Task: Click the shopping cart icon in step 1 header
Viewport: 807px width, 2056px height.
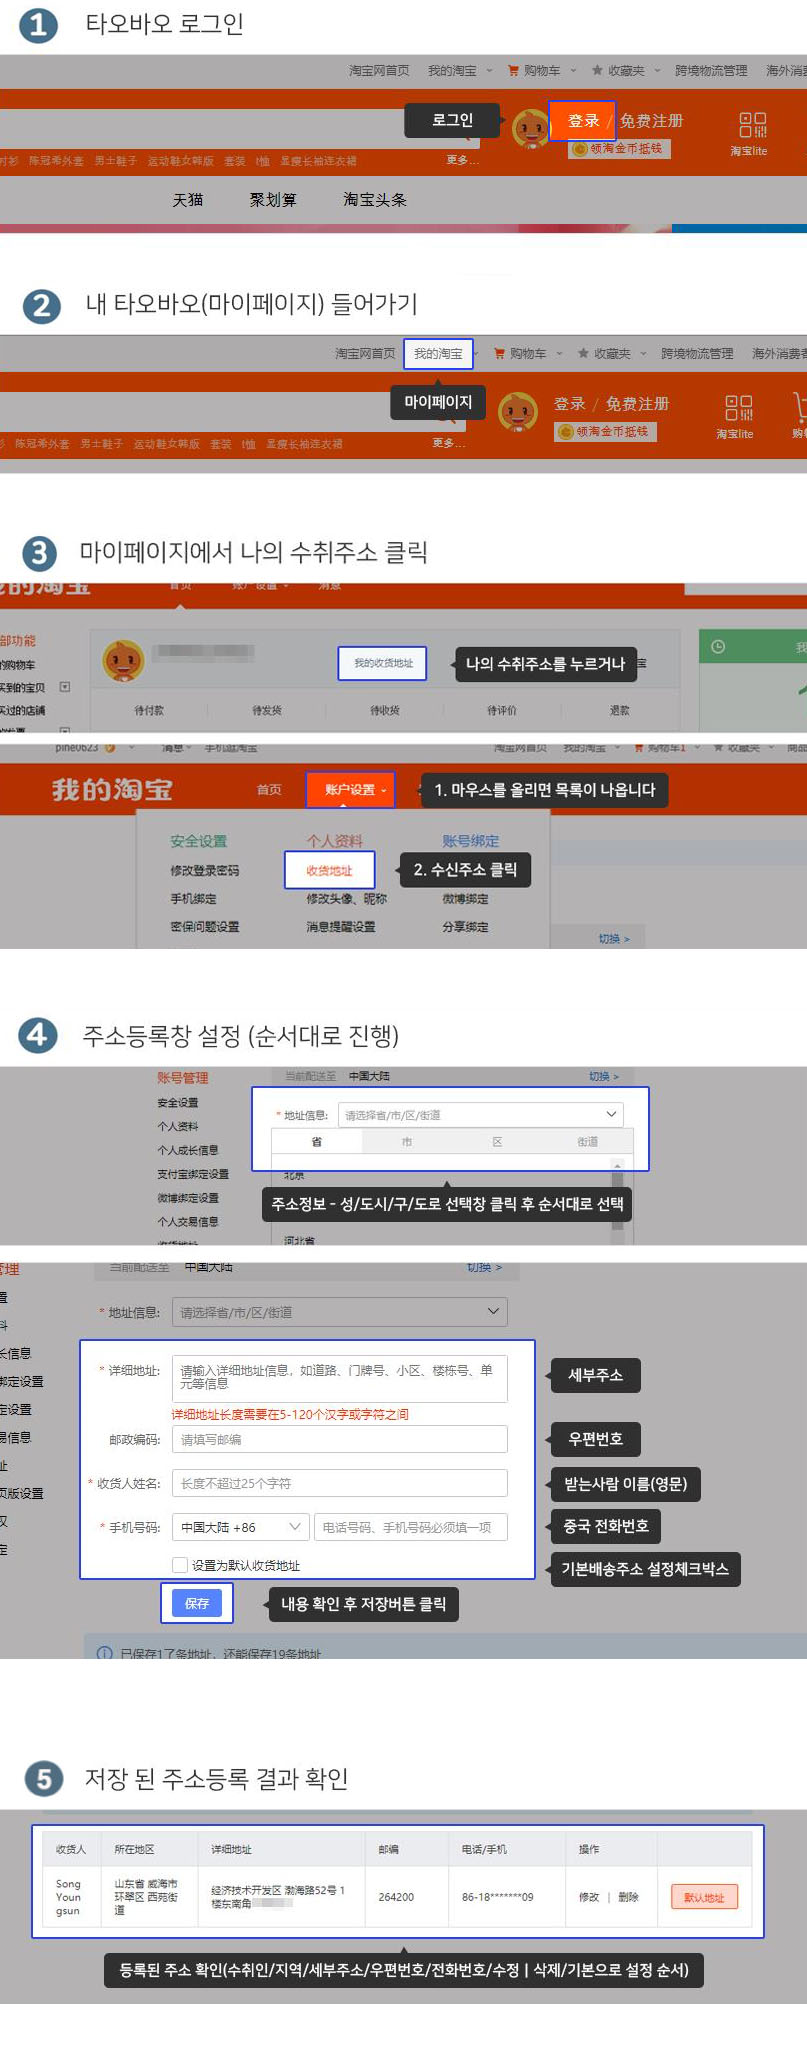Action: [513, 71]
